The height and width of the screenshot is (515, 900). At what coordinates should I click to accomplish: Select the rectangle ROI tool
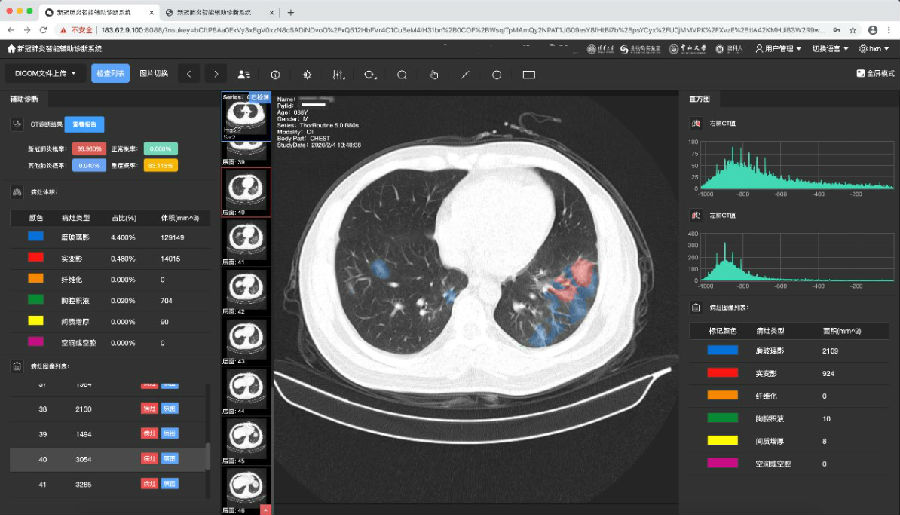[x=529, y=74]
